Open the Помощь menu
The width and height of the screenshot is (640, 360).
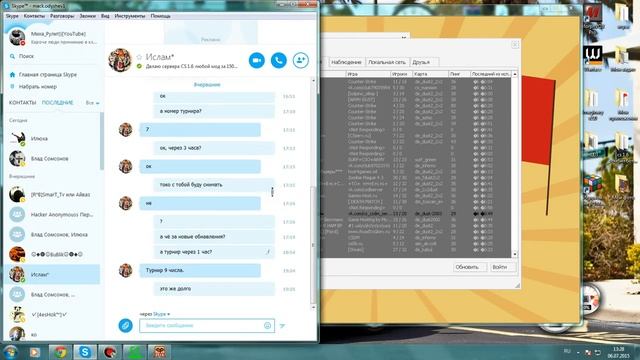(160, 16)
